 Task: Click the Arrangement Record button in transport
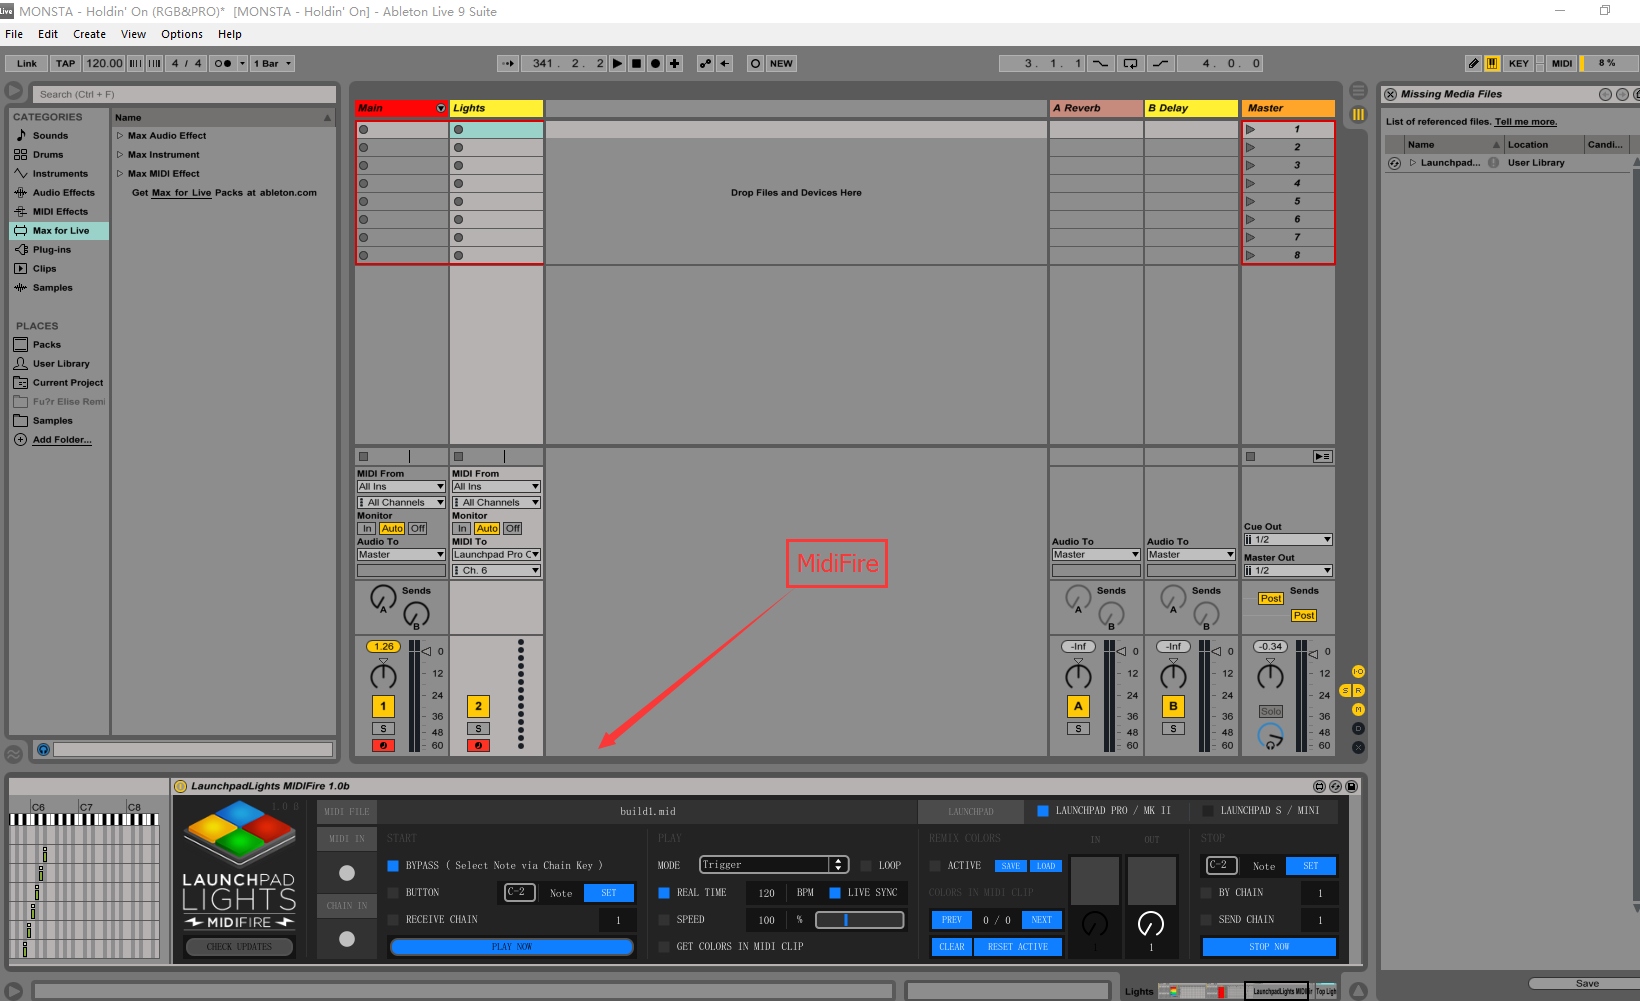coord(656,63)
